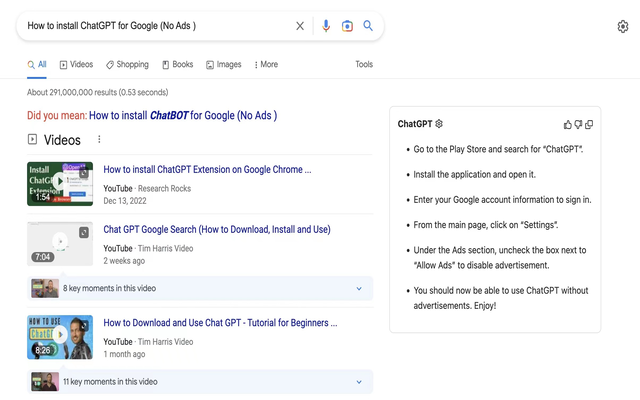The width and height of the screenshot is (640, 400).
Task: Open the settings gear in top right
Action: pyautogui.click(x=622, y=27)
